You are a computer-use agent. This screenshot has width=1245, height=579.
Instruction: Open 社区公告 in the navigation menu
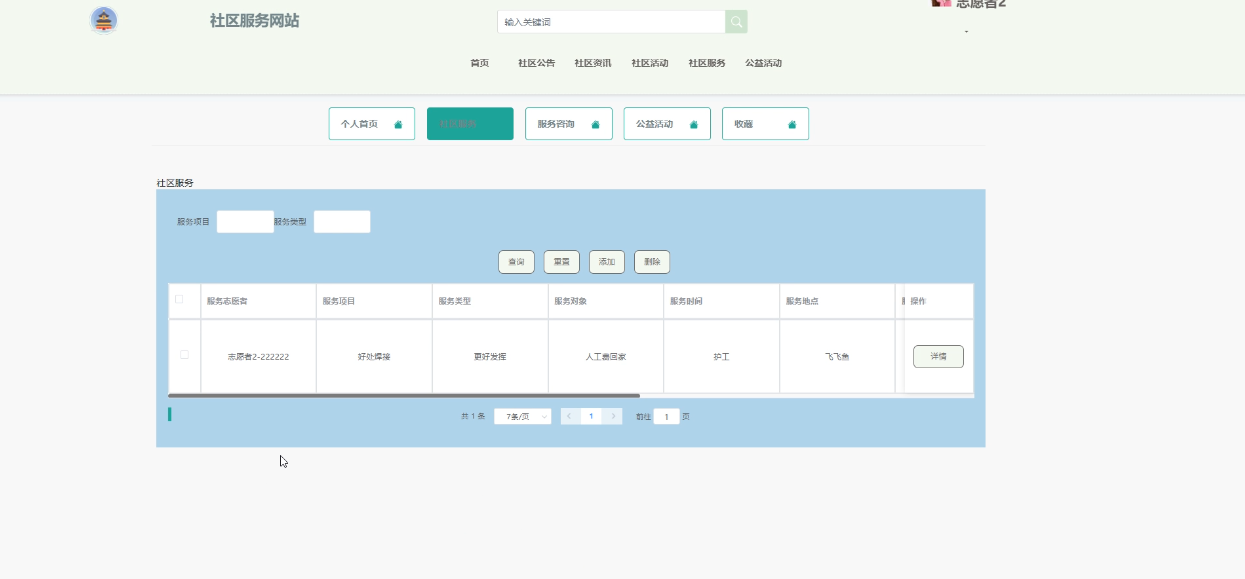537,63
